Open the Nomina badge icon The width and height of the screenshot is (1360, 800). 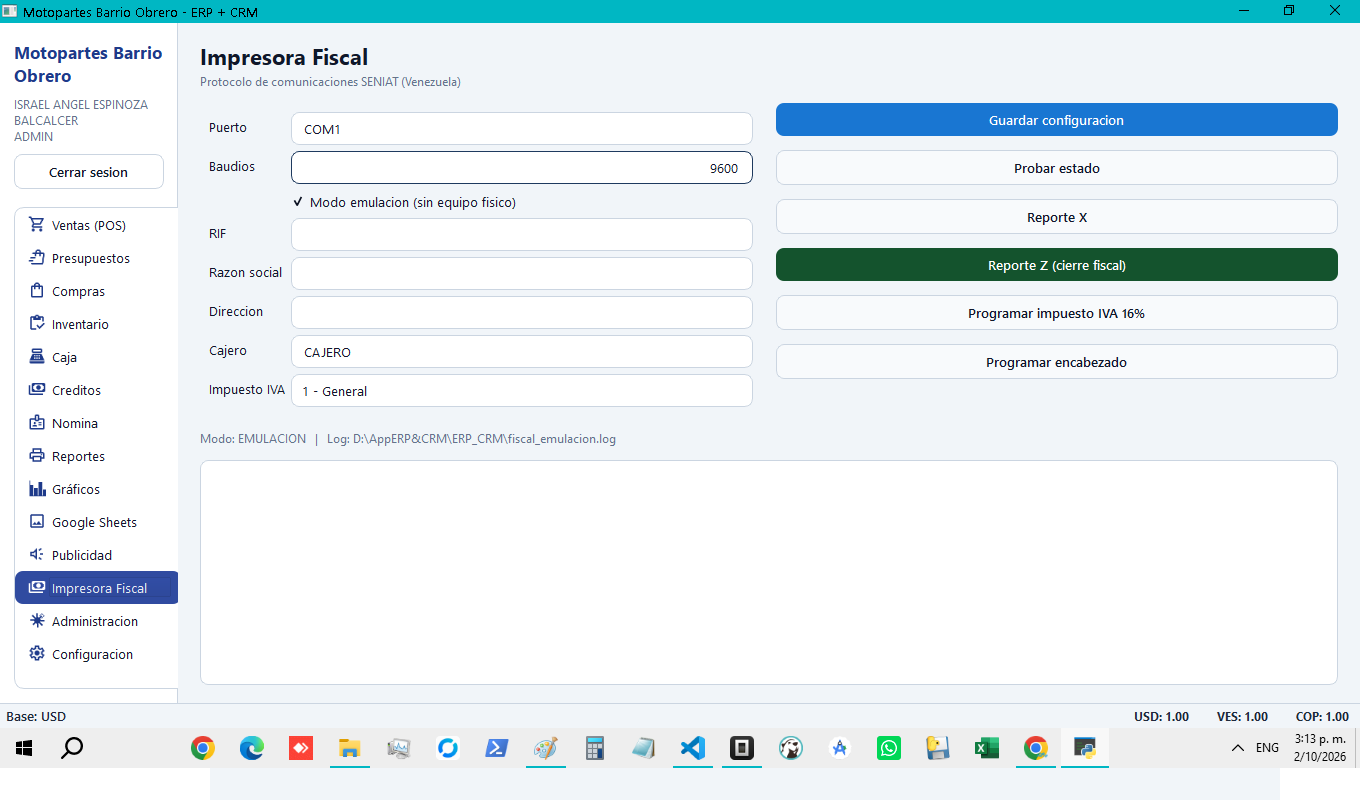pyautogui.click(x=37, y=423)
